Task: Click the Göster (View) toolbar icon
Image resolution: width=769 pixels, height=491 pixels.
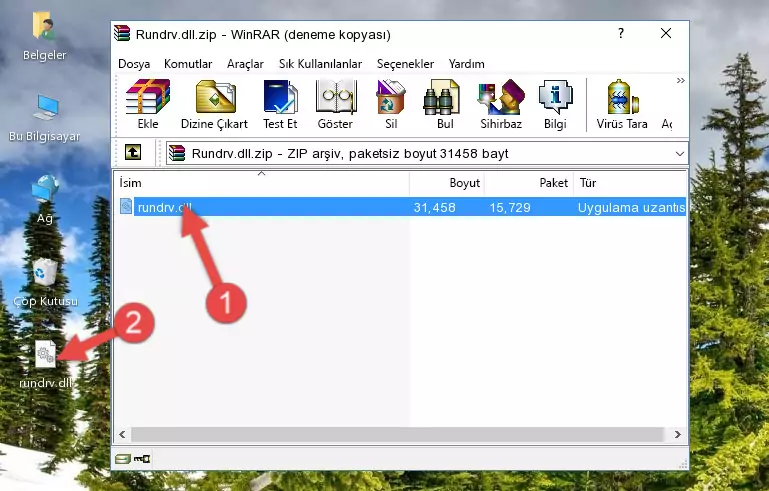Action: click(x=335, y=104)
